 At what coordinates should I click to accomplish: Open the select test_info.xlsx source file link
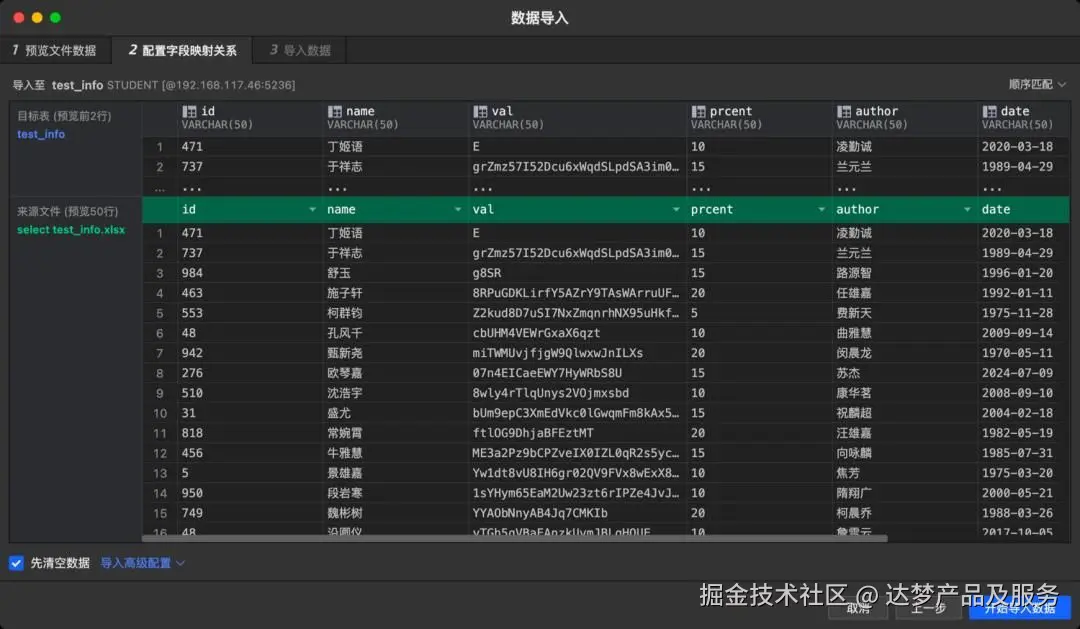[71, 229]
